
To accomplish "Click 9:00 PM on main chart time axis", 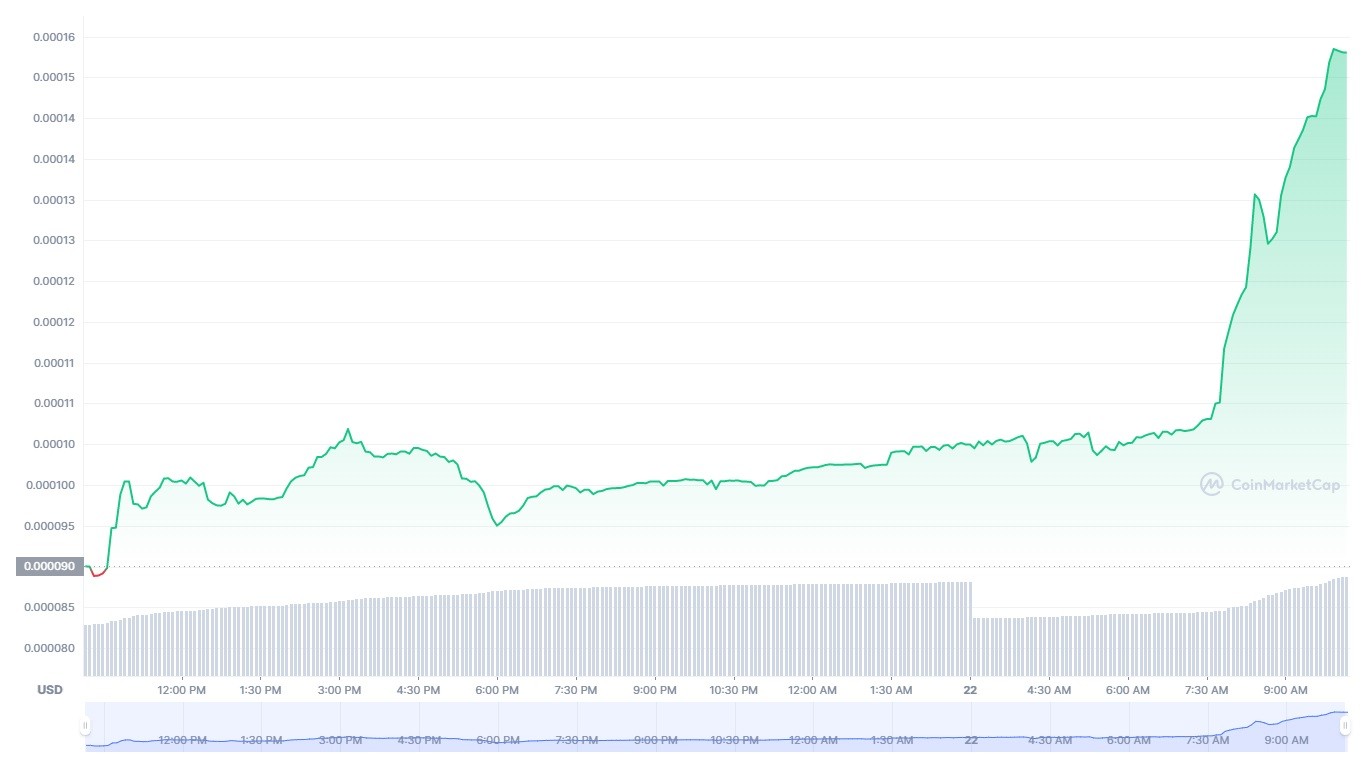I will 655,690.
